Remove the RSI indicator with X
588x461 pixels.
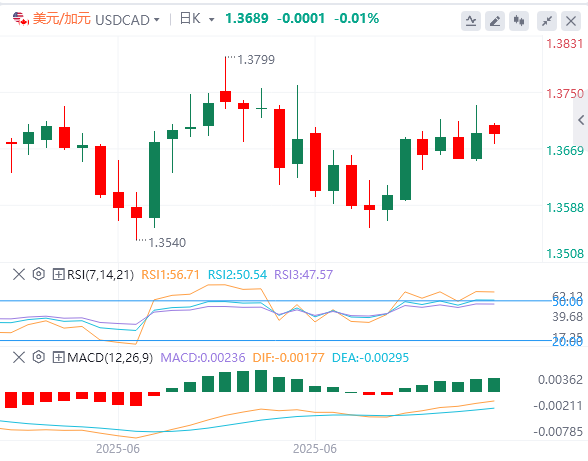pos(19,274)
